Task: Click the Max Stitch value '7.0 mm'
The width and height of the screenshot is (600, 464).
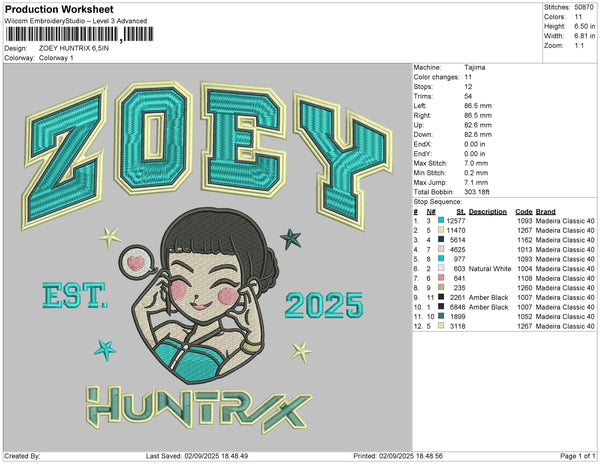Action: pos(476,163)
